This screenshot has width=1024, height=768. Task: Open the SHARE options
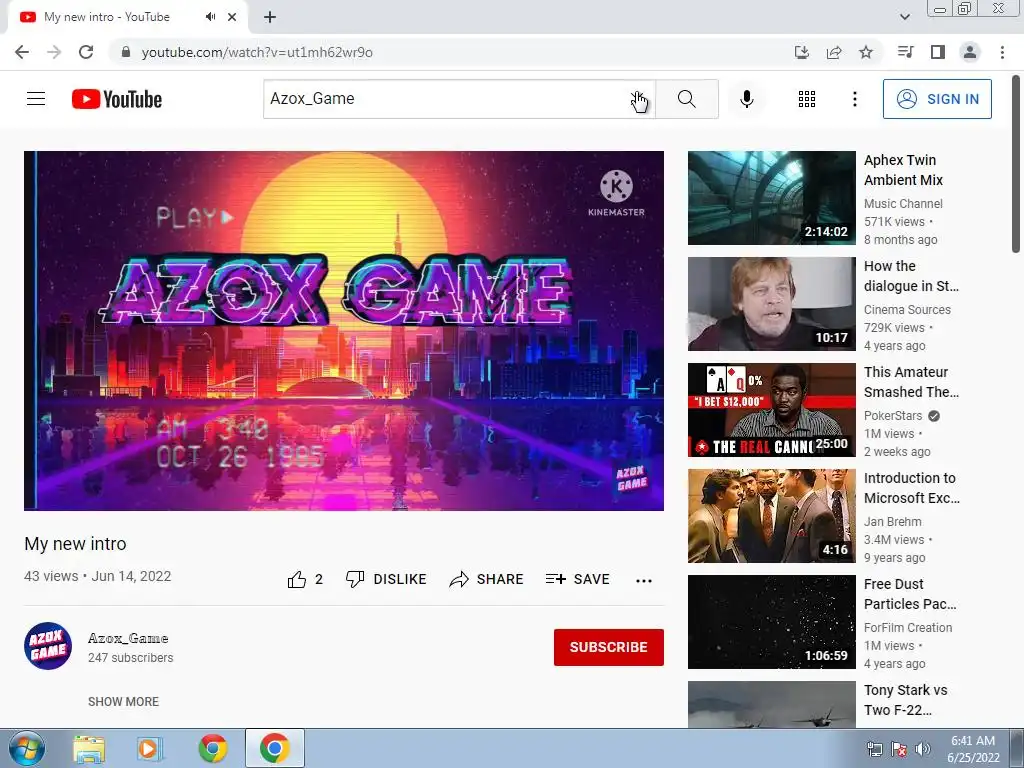487,579
